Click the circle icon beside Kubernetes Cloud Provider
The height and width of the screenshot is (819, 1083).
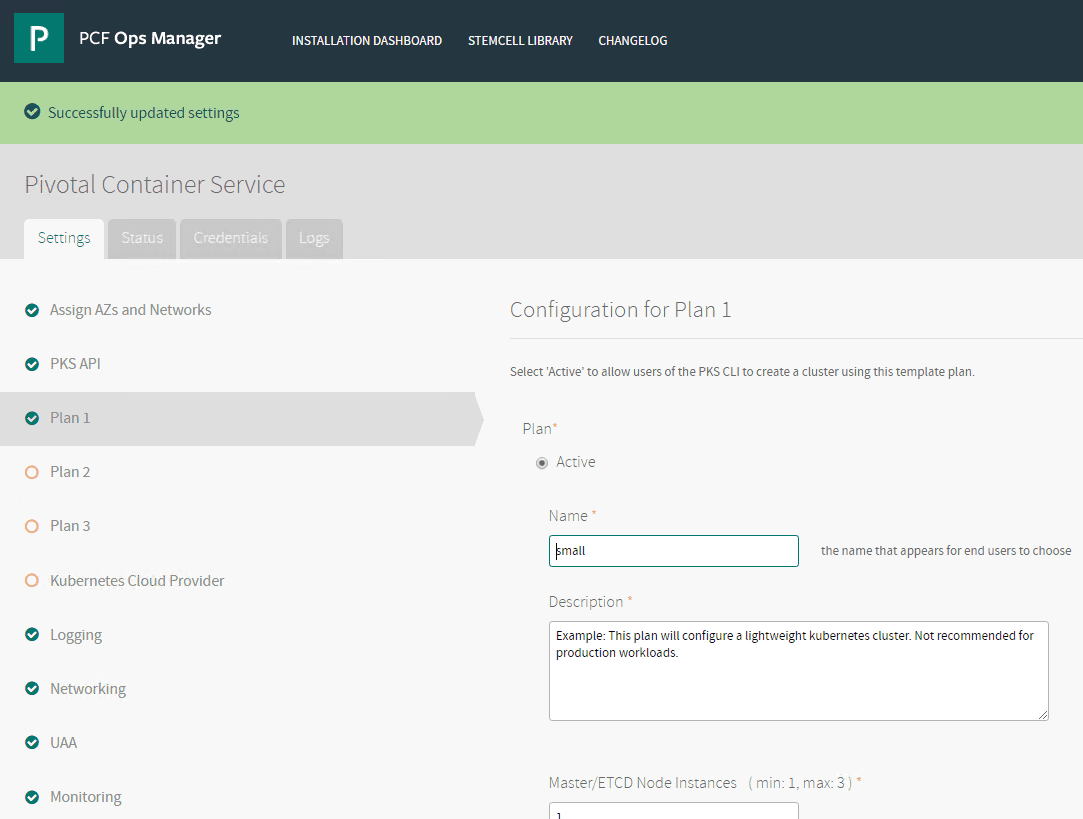coord(32,581)
